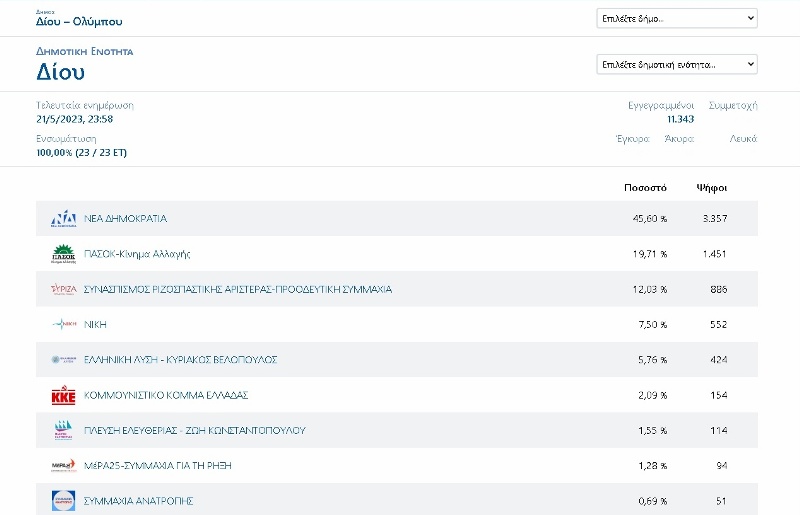Click the Nea Dimokratia party logo
The height and width of the screenshot is (515, 800).
(x=64, y=218)
